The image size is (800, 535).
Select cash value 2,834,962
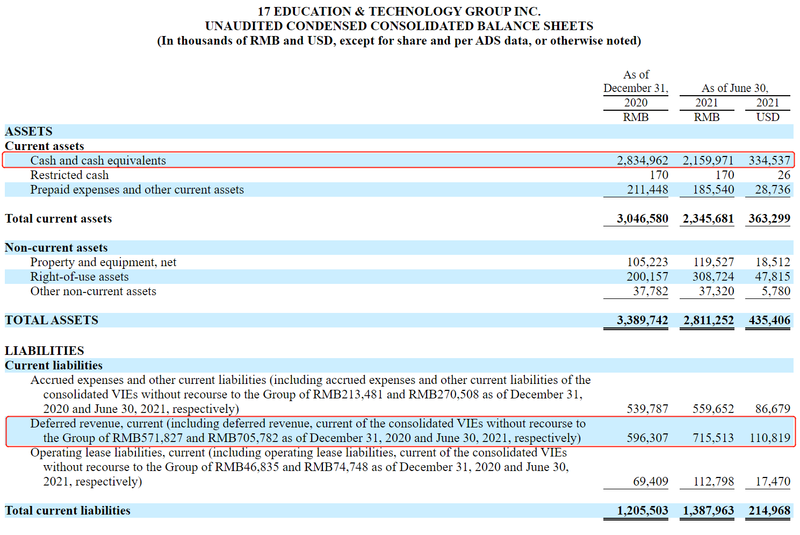tap(642, 161)
